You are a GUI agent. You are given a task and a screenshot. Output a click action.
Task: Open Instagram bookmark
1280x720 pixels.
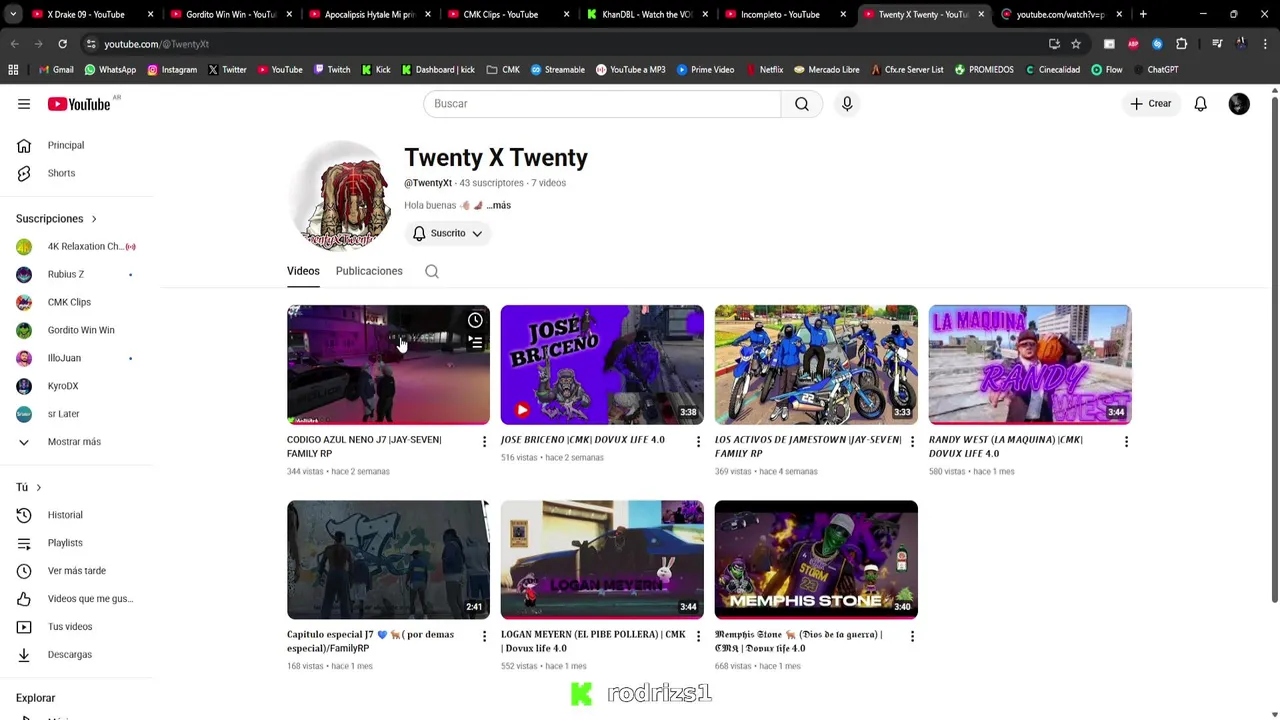pos(172,70)
